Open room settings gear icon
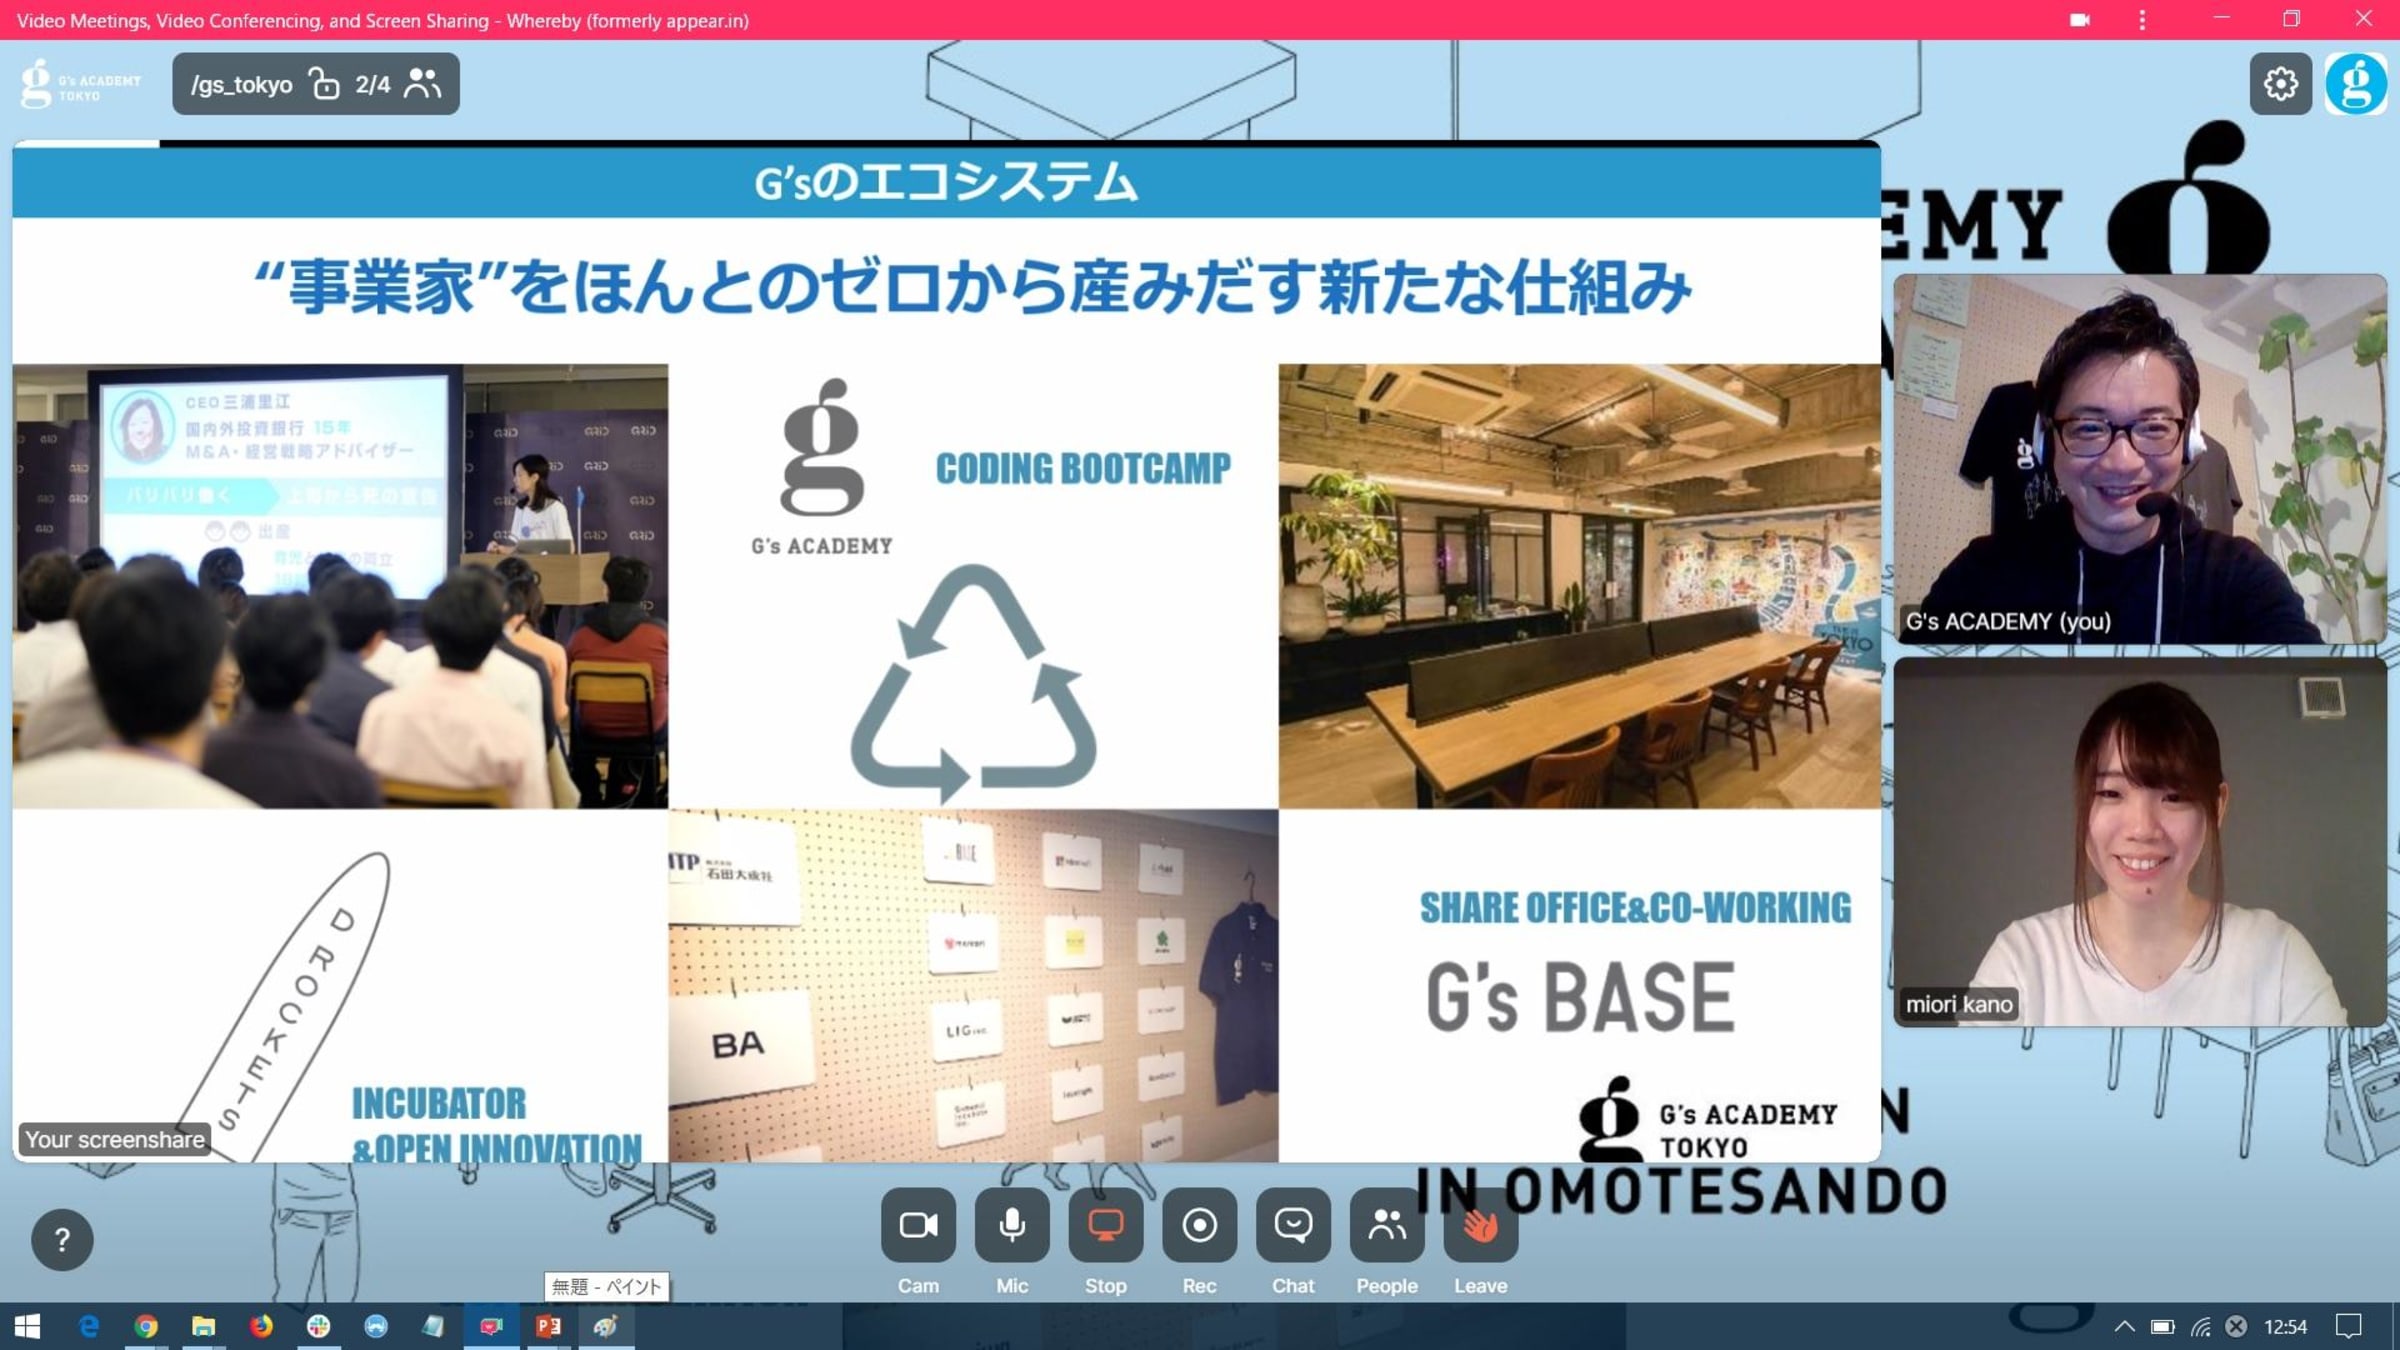The width and height of the screenshot is (2400, 1350). click(2280, 84)
